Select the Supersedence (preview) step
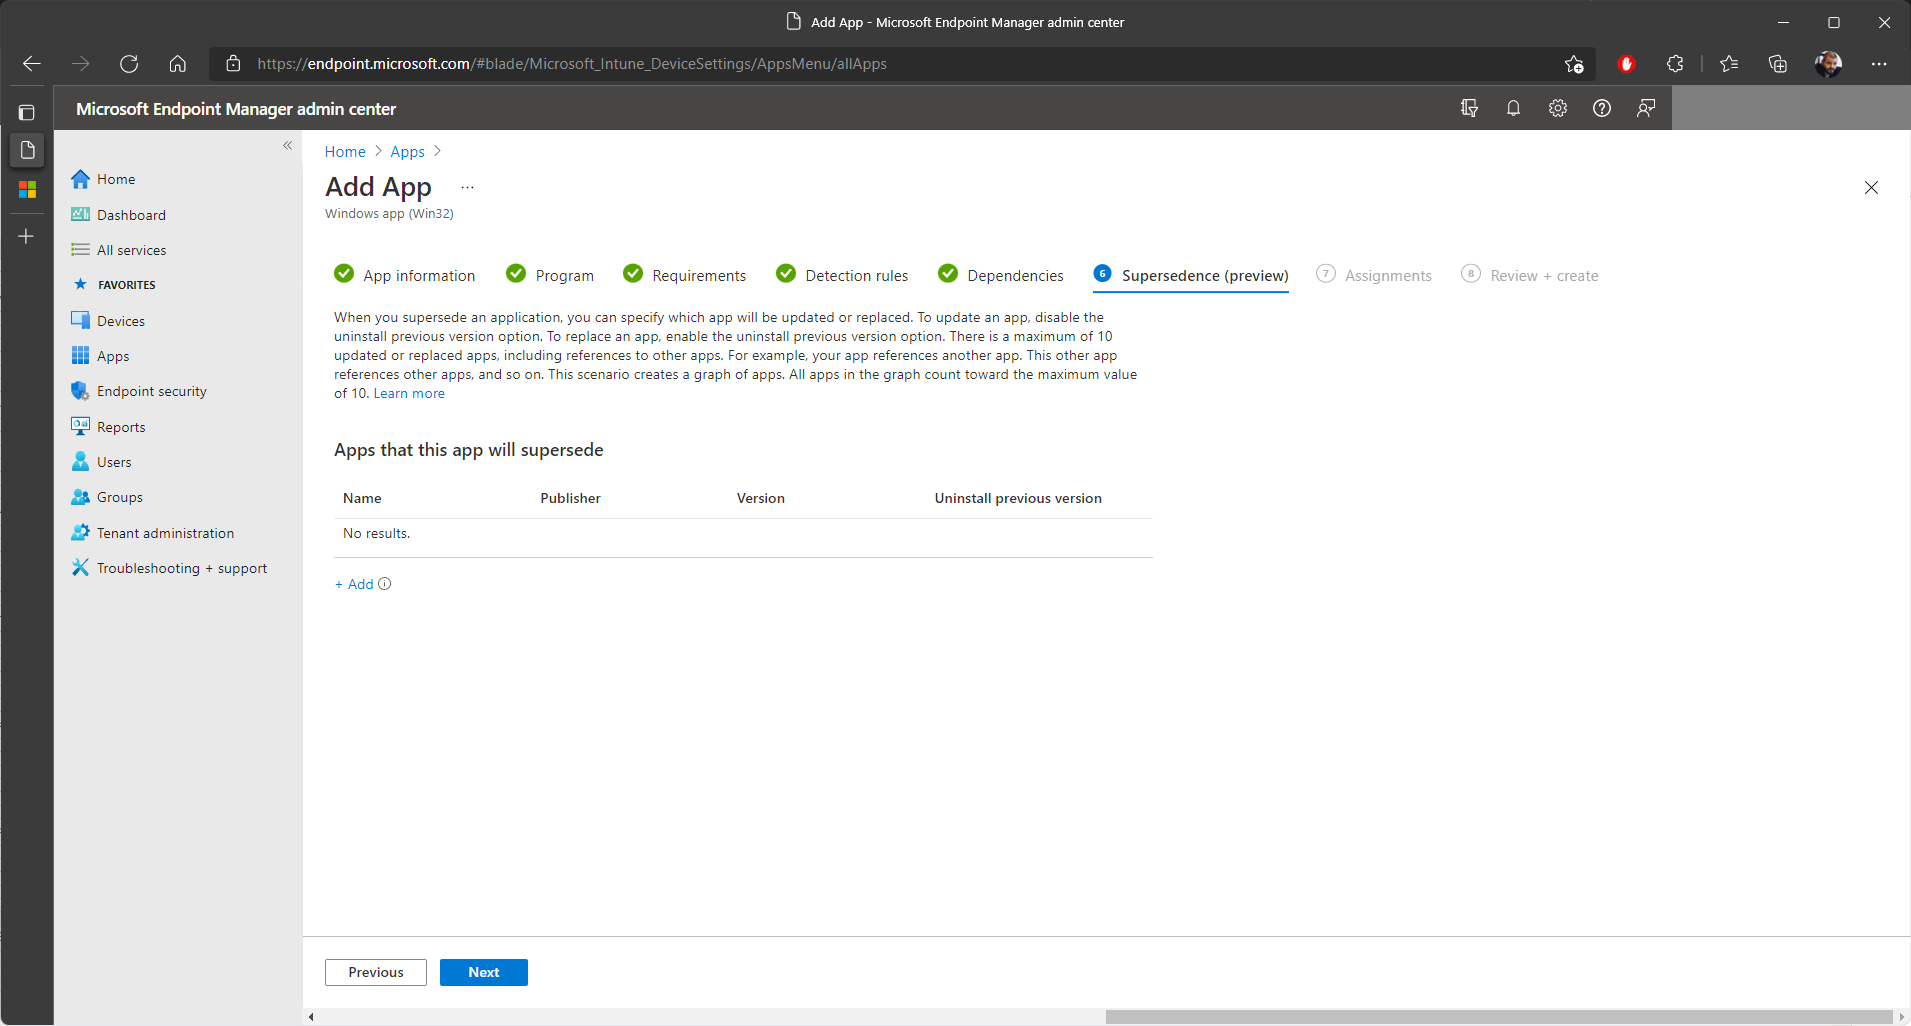The width and height of the screenshot is (1911, 1026). coord(1191,275)
